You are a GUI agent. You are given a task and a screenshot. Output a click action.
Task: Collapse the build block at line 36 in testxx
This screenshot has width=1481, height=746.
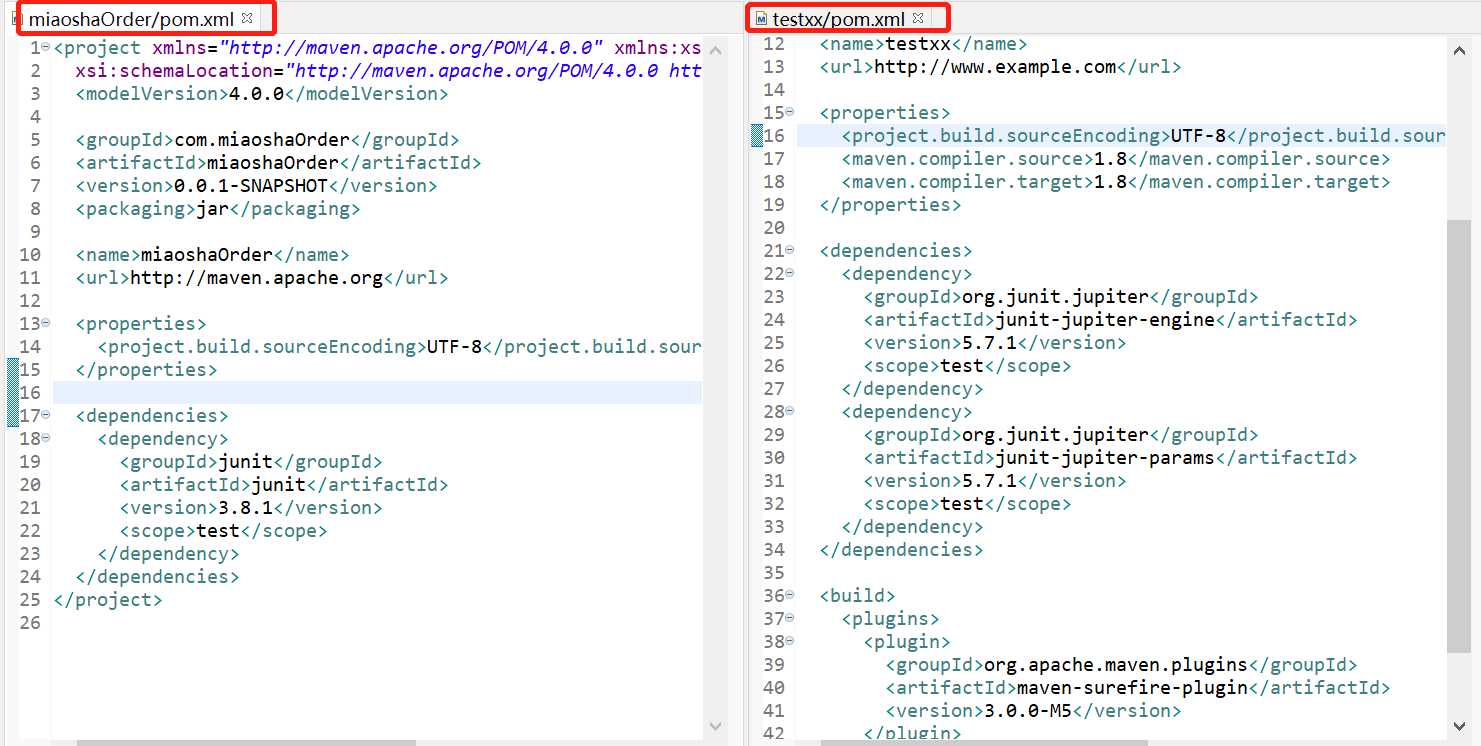click(790, 594)
